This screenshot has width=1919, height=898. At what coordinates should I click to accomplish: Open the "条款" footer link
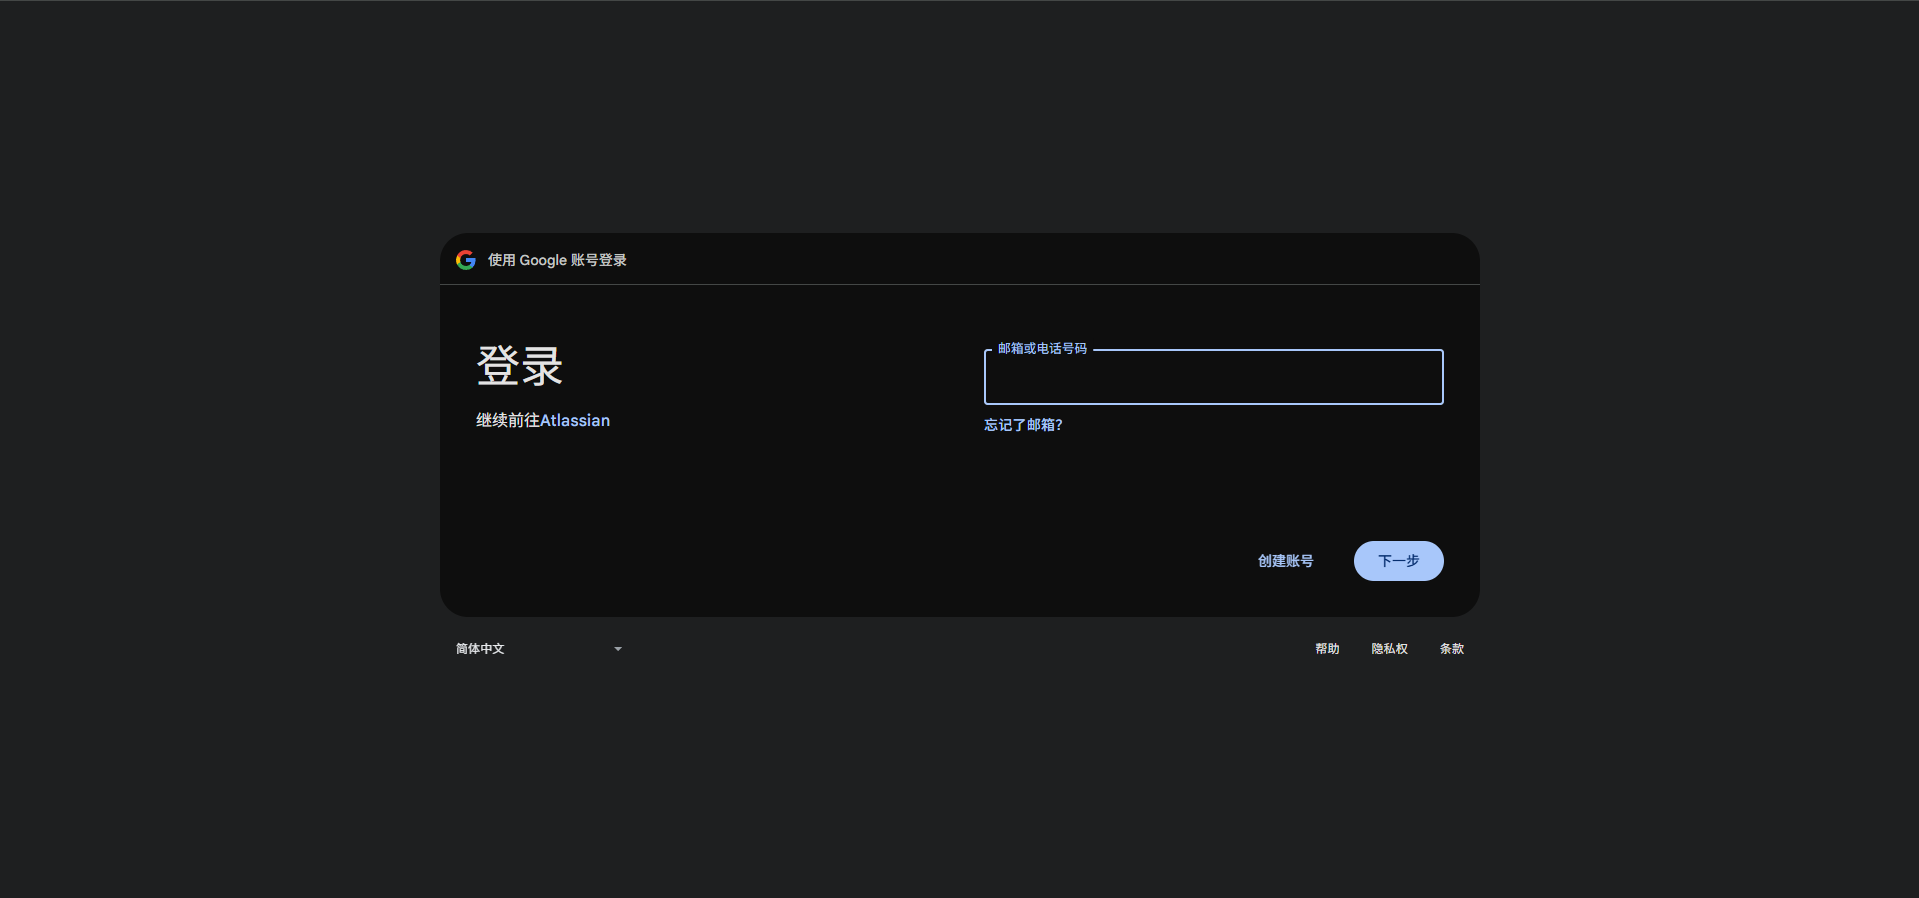coord(1451,649)
